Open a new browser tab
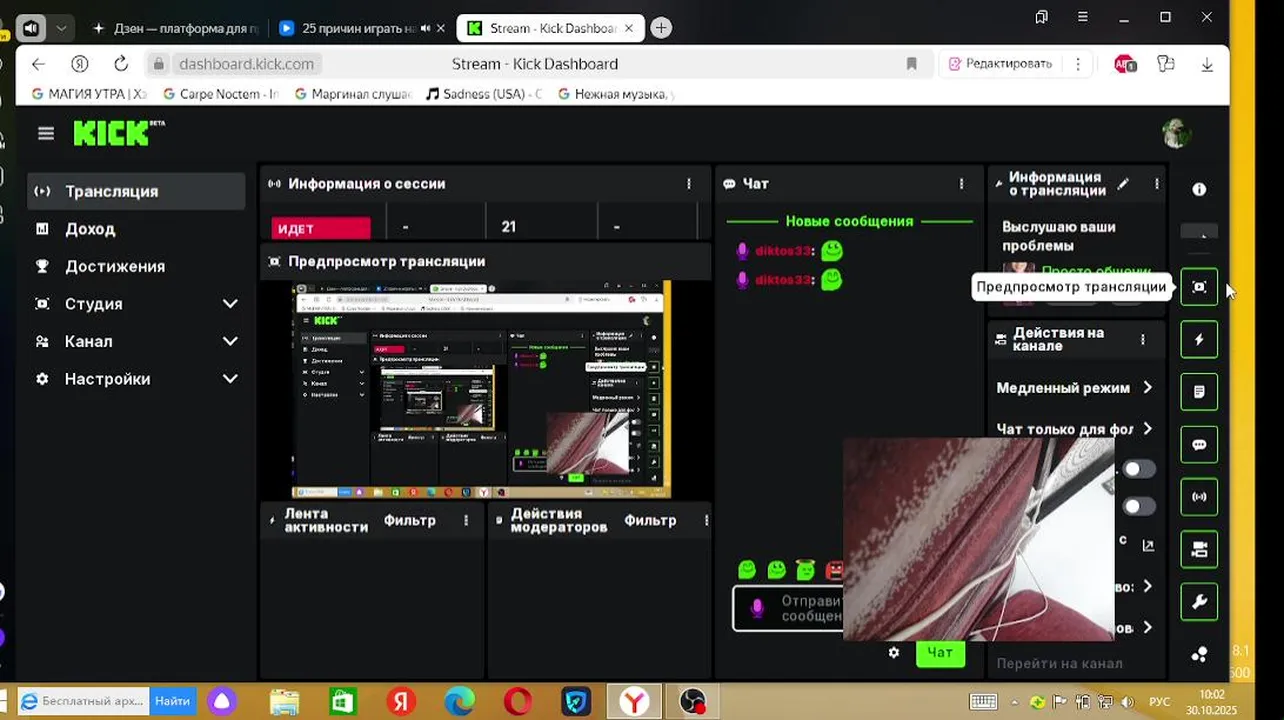The height and width of the screenshot is (720, 1284). (661, 29)
